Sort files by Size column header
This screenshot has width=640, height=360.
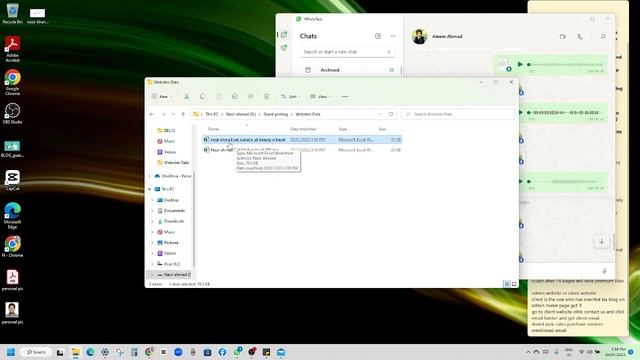[x=382, y=129]
